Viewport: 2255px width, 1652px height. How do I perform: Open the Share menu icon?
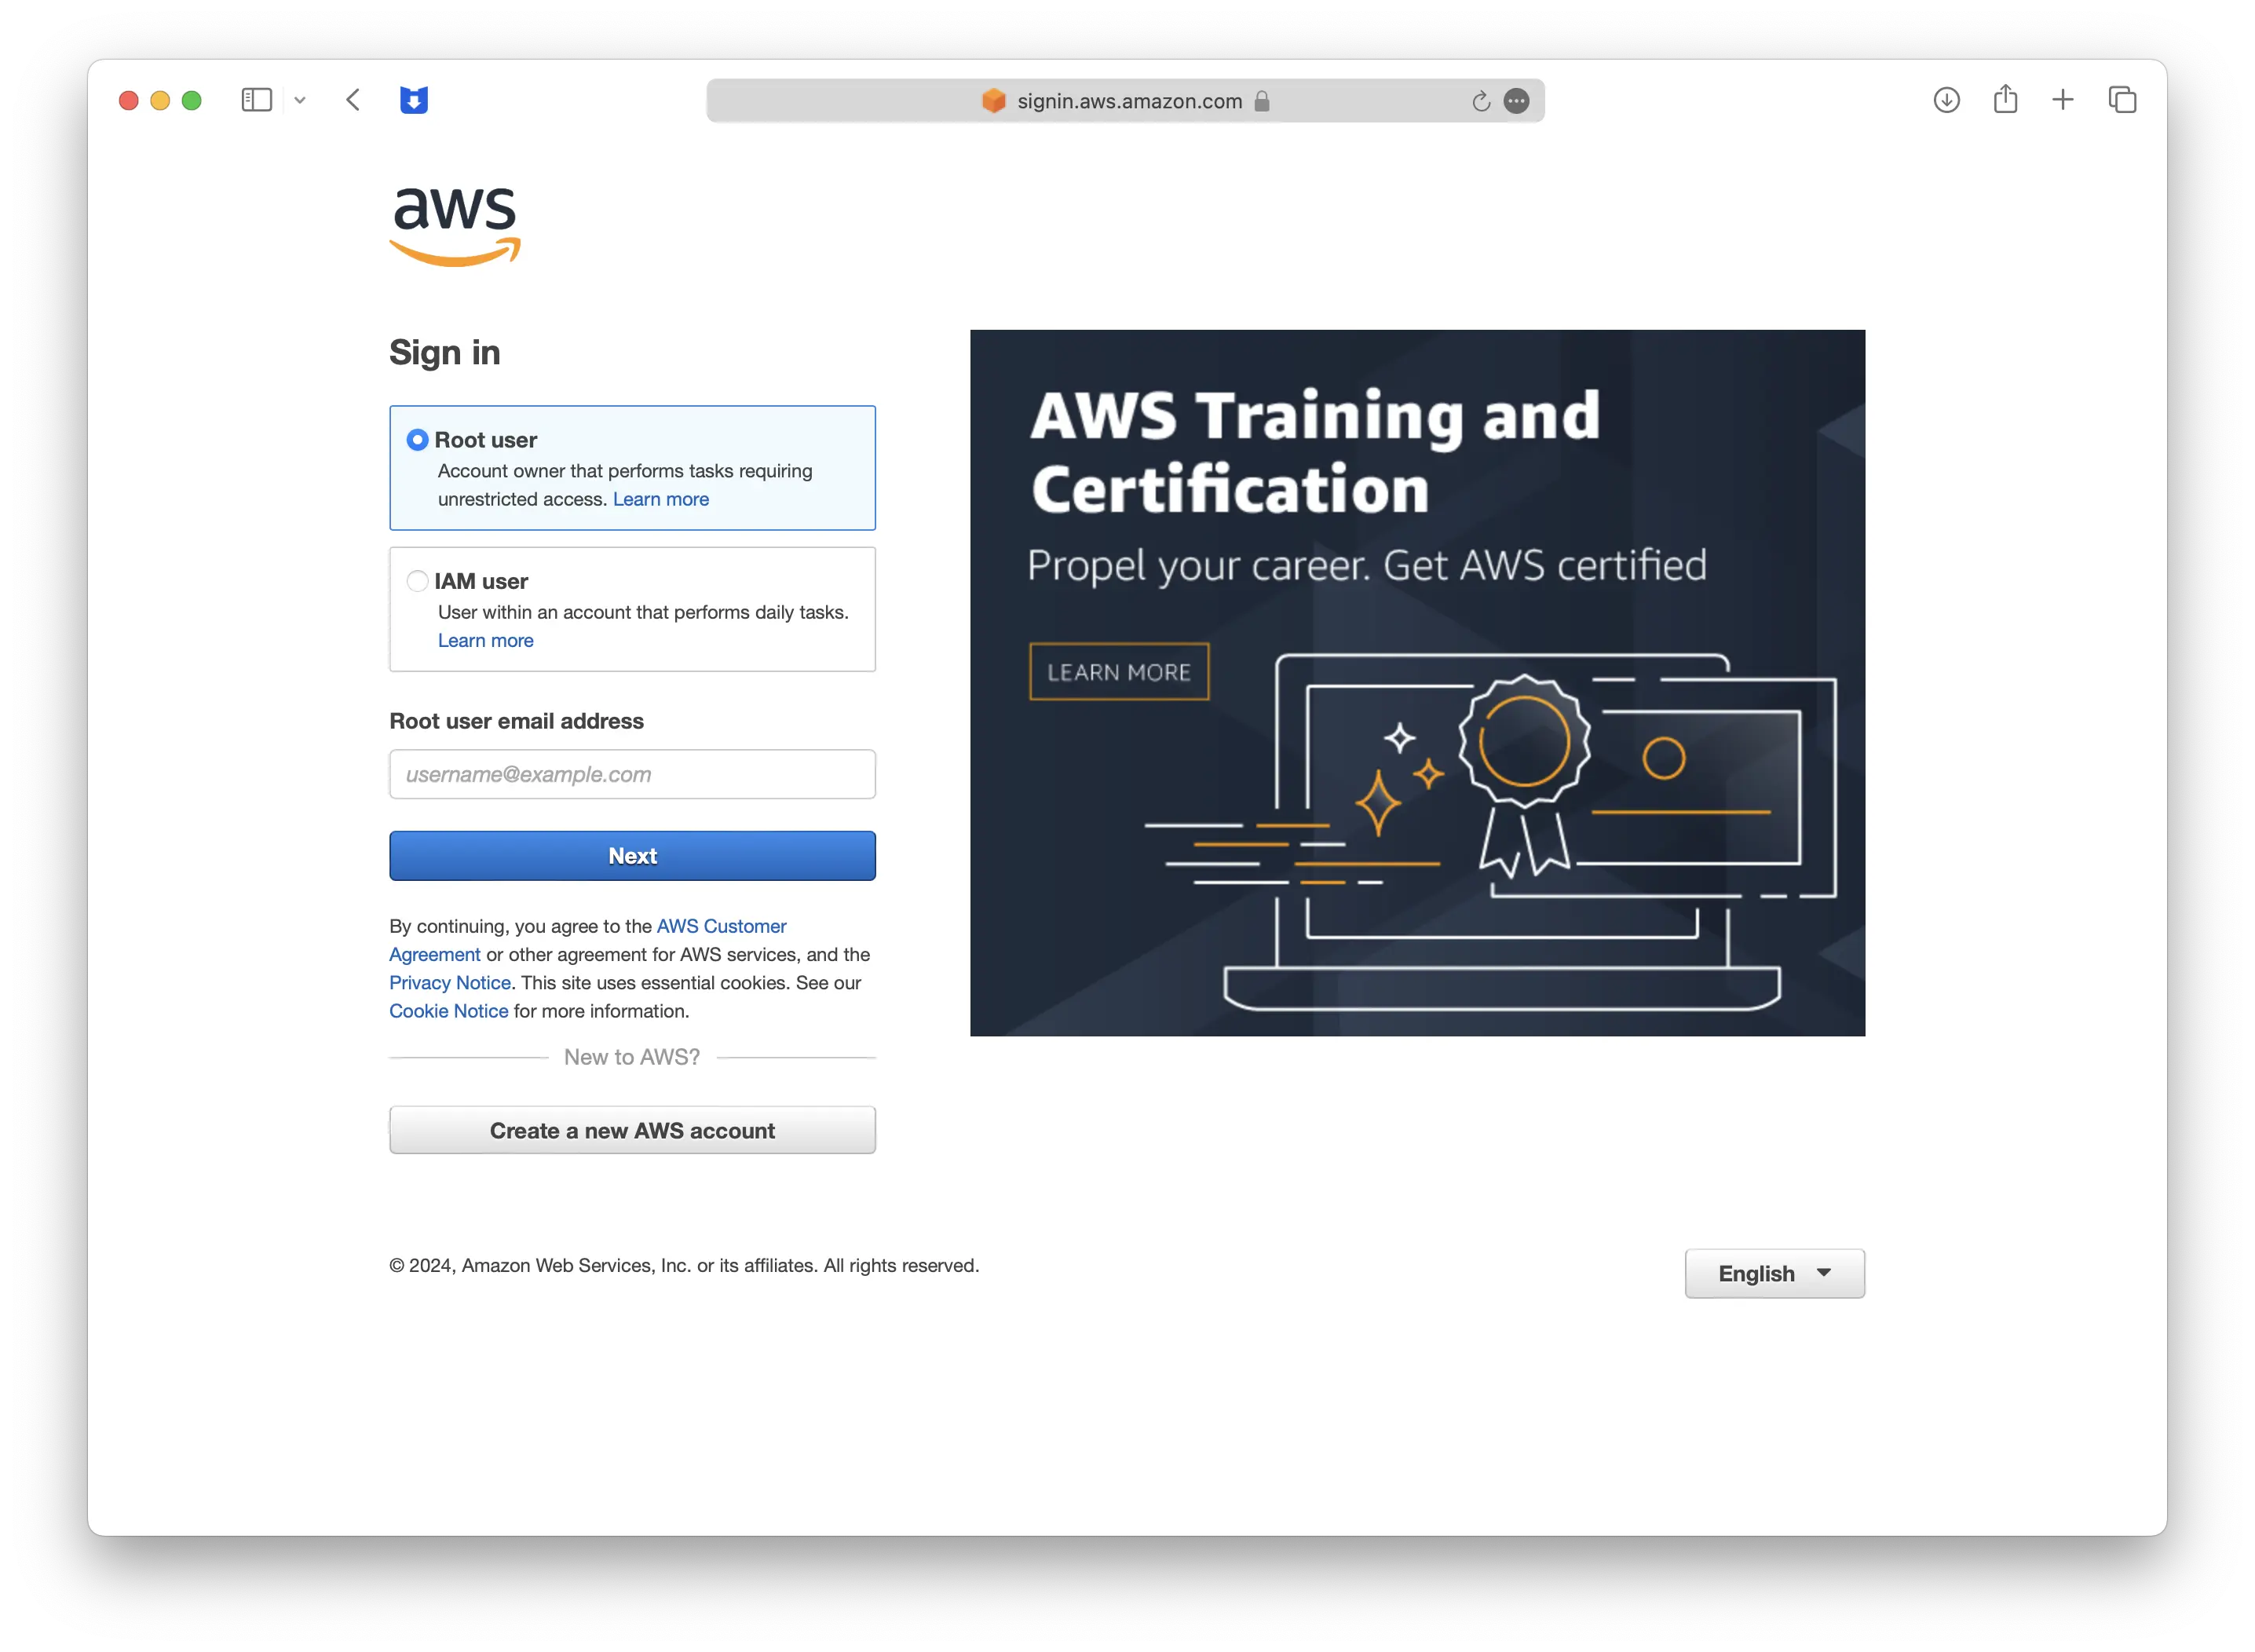tap(2005, 99)
